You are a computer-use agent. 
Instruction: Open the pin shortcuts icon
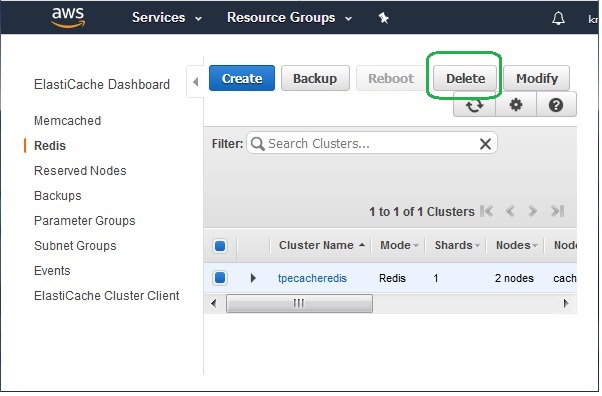tap(384, 18)
